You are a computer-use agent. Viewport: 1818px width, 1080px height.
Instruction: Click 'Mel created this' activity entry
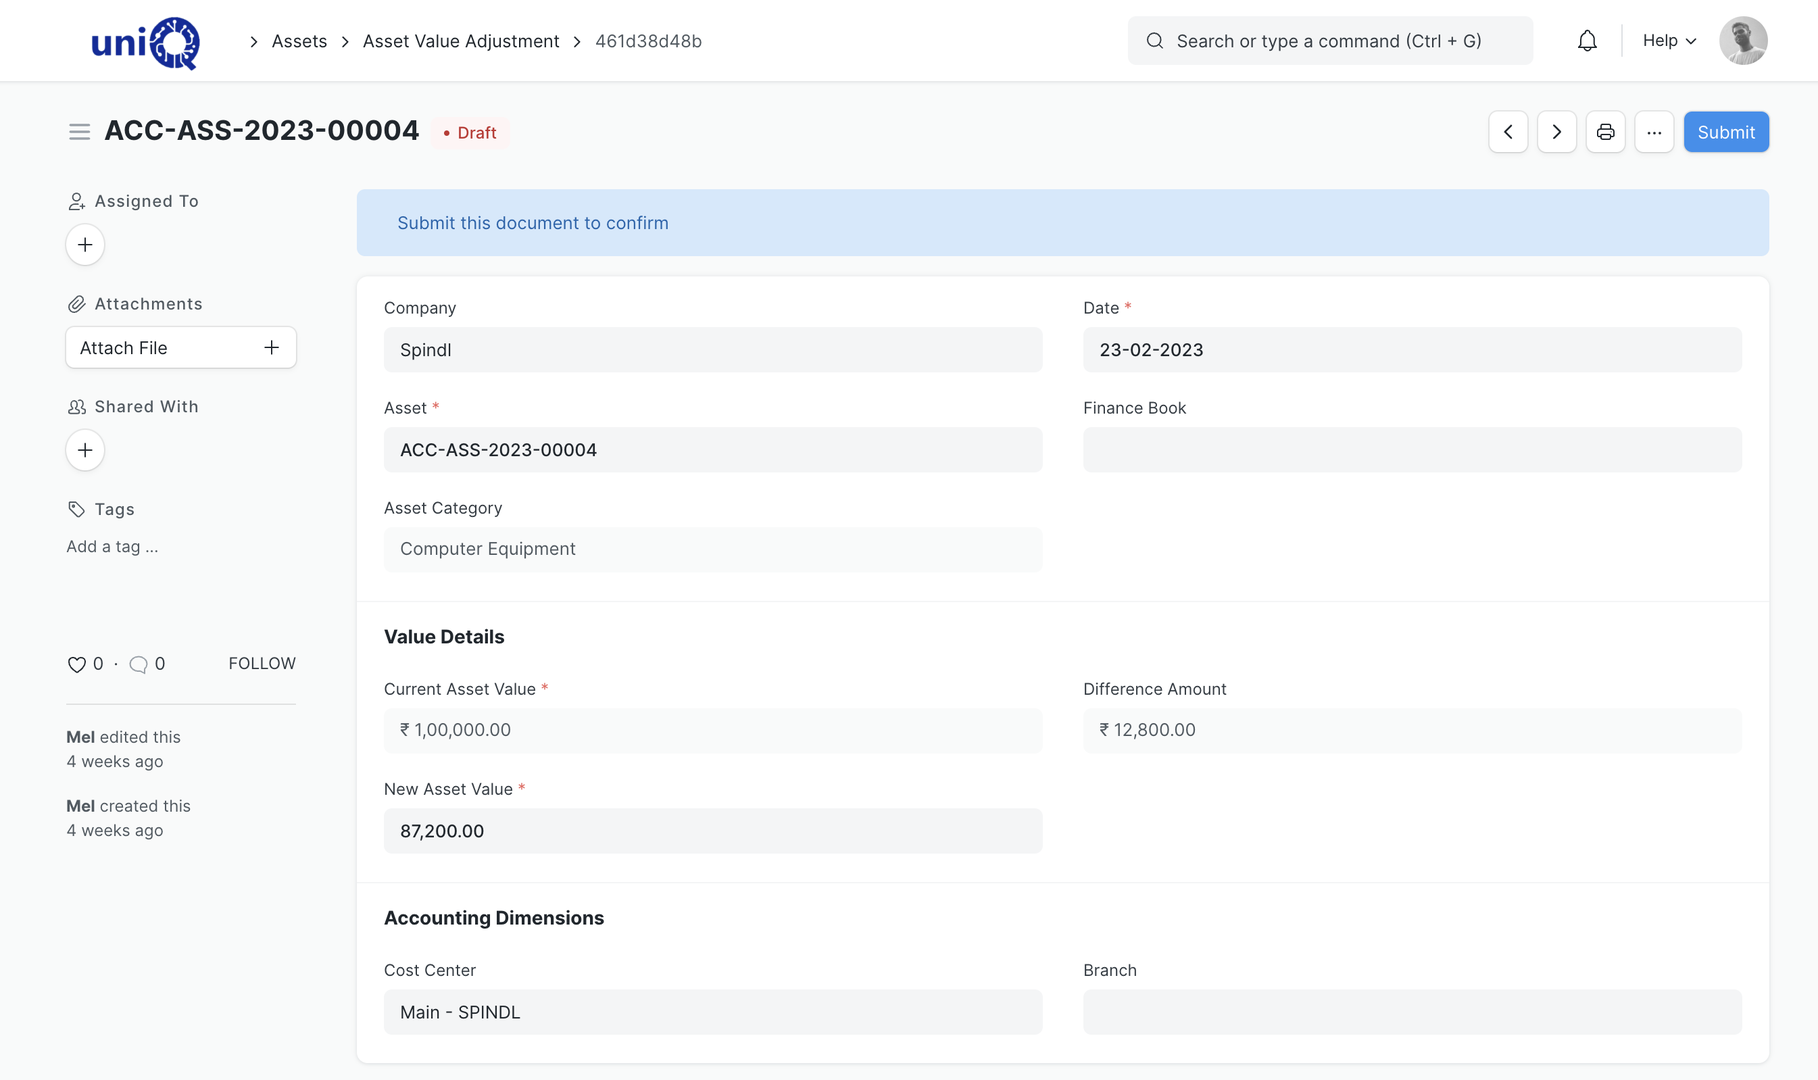click(x=128, y=818)
